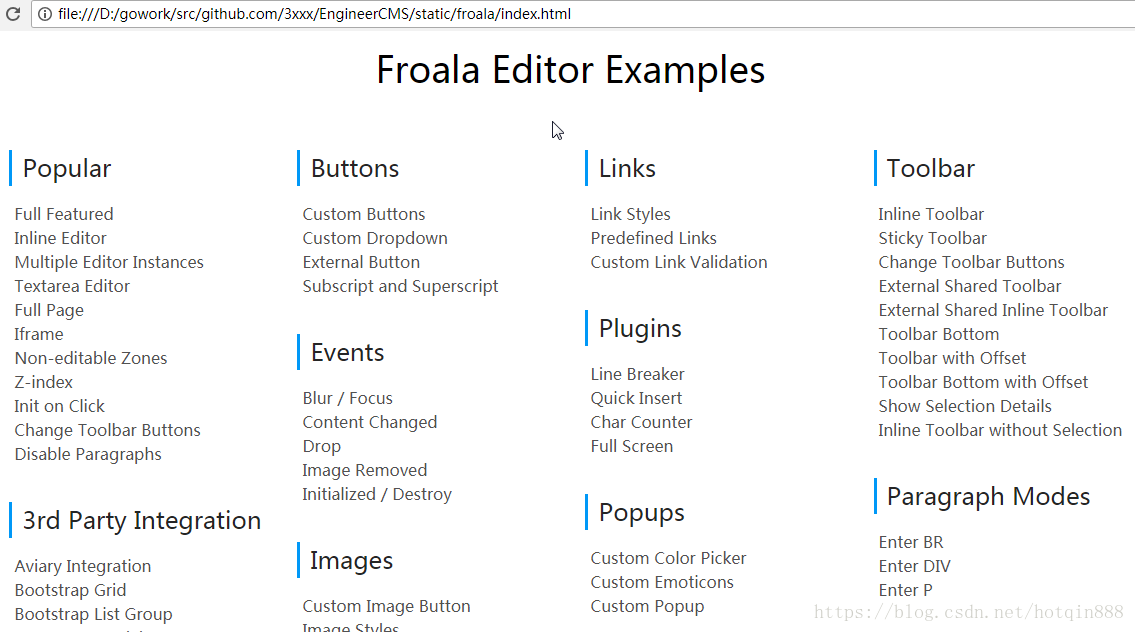Image resolution: width=1135 pixels, height=632 pixels.
Task: Open the Enter P paragraph mode
Action: pos(905,590)
